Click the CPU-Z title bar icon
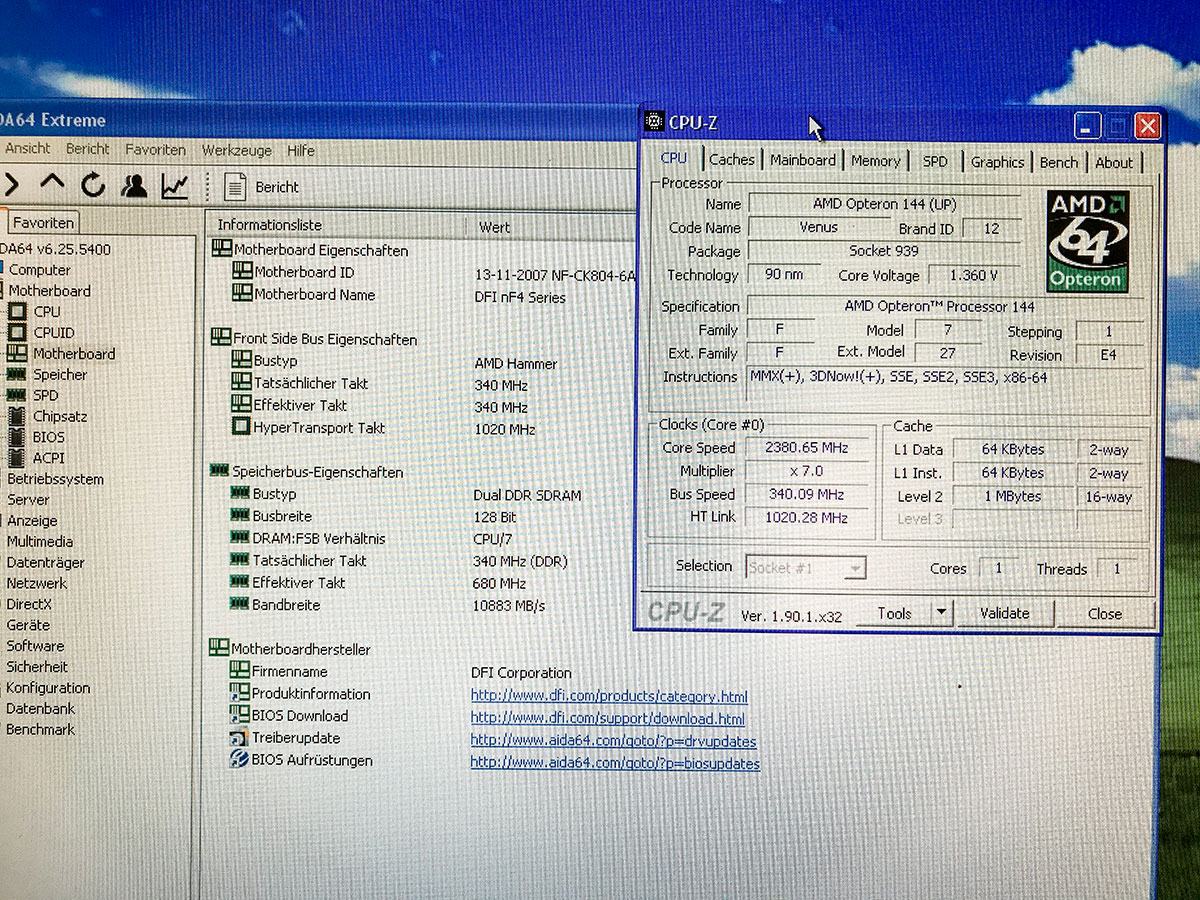Screen dimensions: 1200x900 pyautogui.click(x=654, y=122)
